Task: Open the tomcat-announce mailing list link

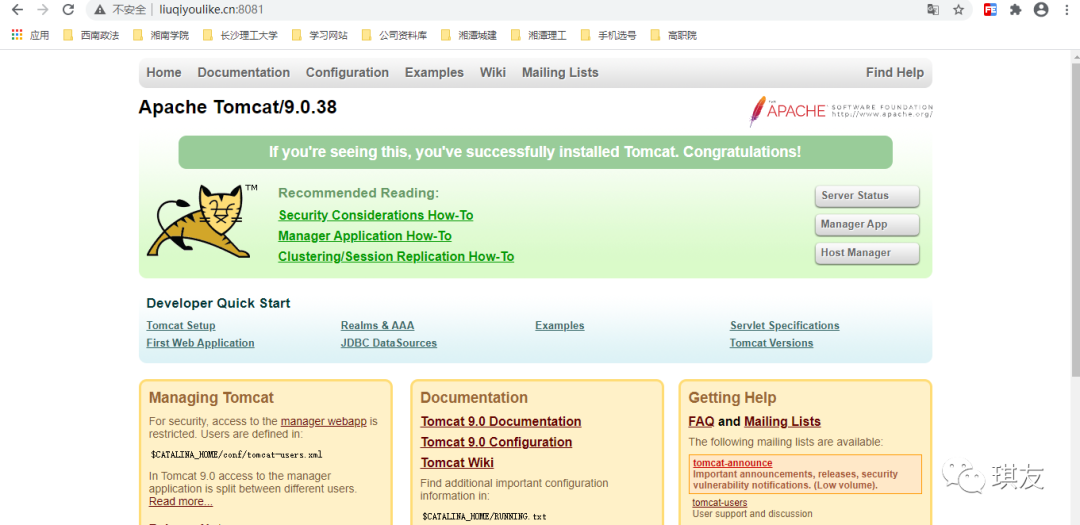Action: click(x=732, y=463)
